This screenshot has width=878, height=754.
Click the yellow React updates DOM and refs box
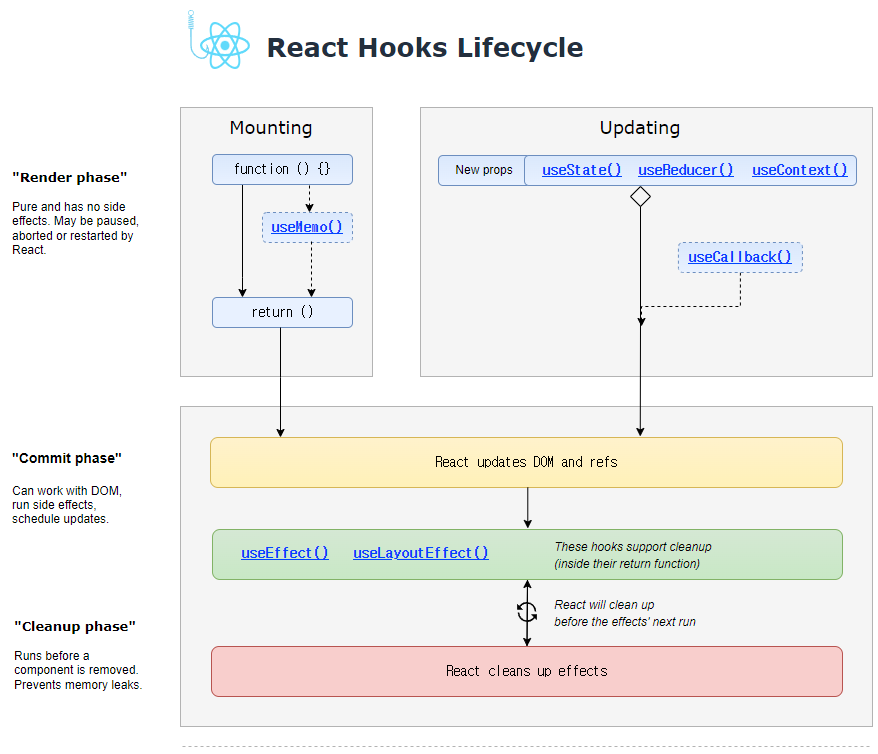tap(526, 462)
